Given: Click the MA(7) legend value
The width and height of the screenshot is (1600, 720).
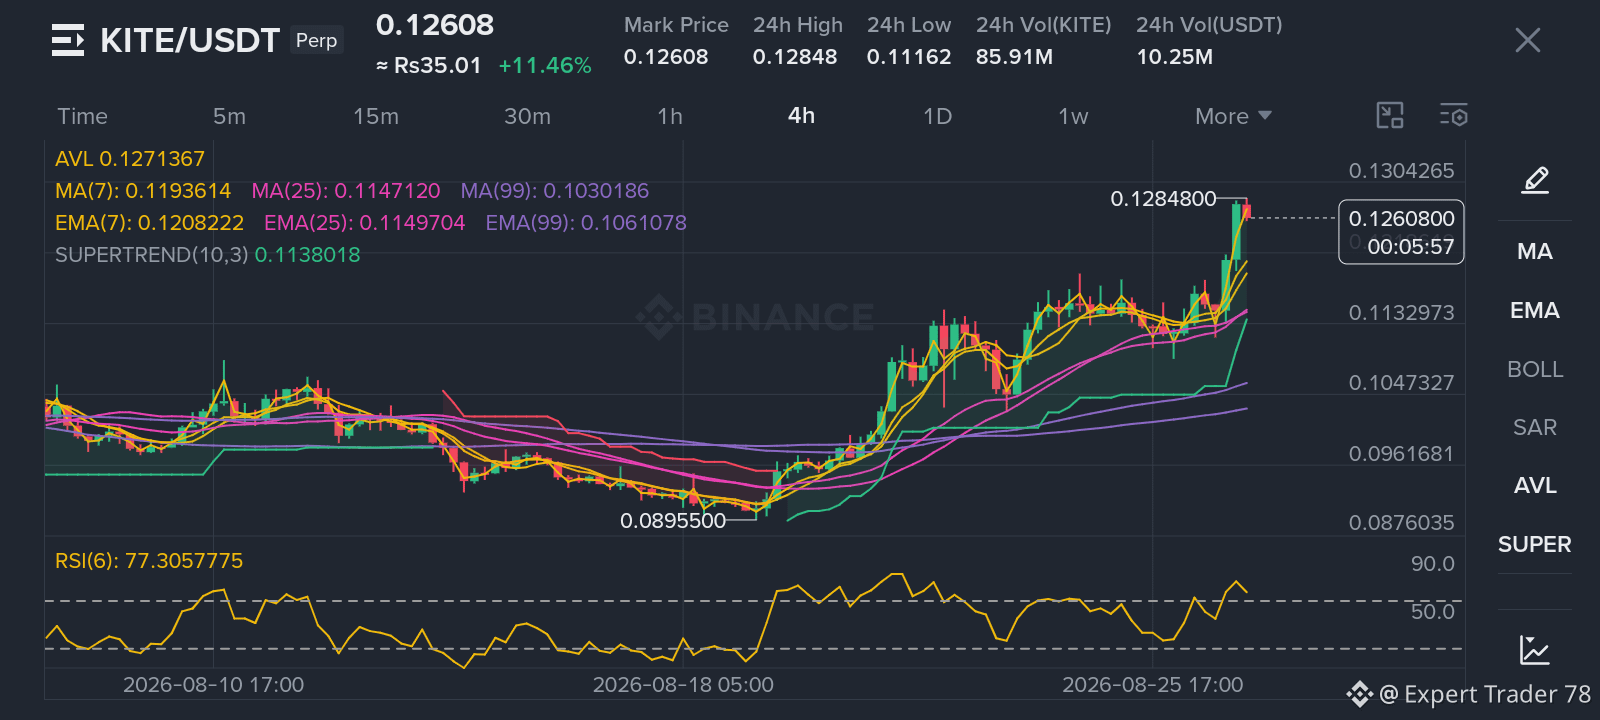Looking at the screenshot, I should (143, 191).
